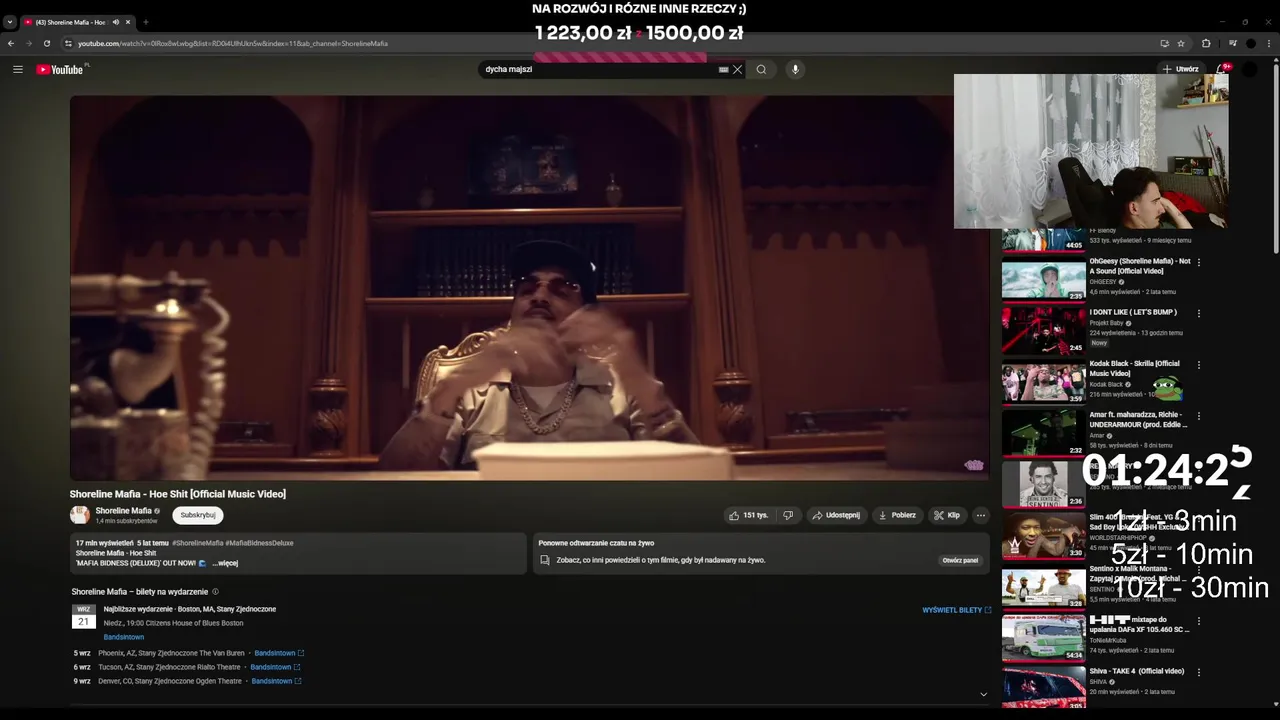The width and height of the screenshot is (1280, 720).
Task: Click the Klip button
Action: pyautogui.click(x=947, y=515)
